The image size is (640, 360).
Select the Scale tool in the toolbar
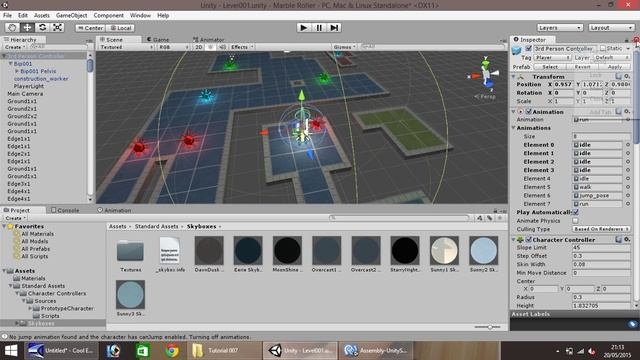[57, 27]
